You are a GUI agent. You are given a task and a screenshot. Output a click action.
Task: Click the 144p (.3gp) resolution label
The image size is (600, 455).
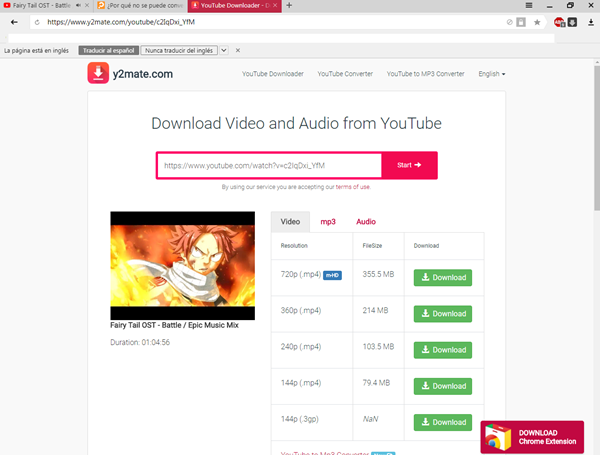pos(300,419)
